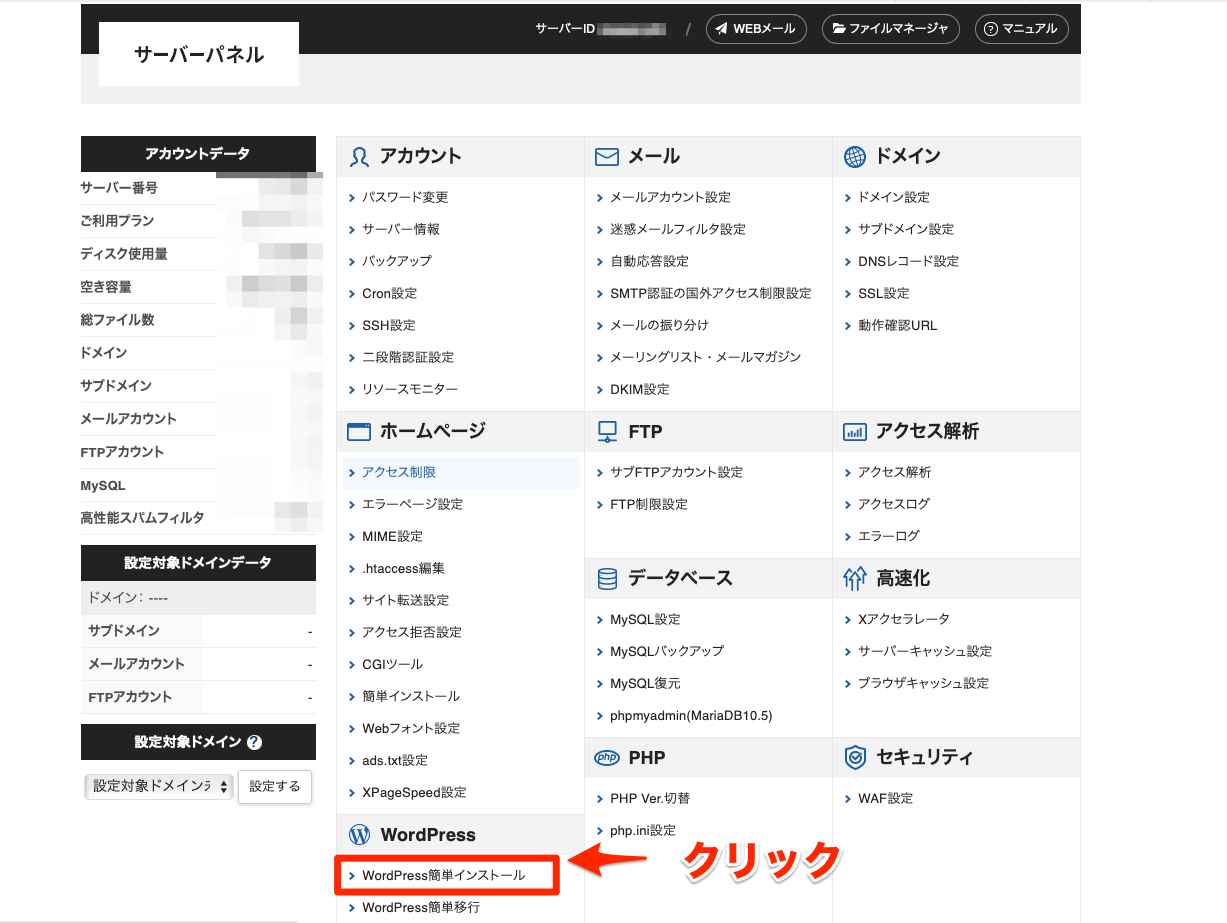Click the Homepage section window icon
The image size is (1227, 923).
point(359,432)
